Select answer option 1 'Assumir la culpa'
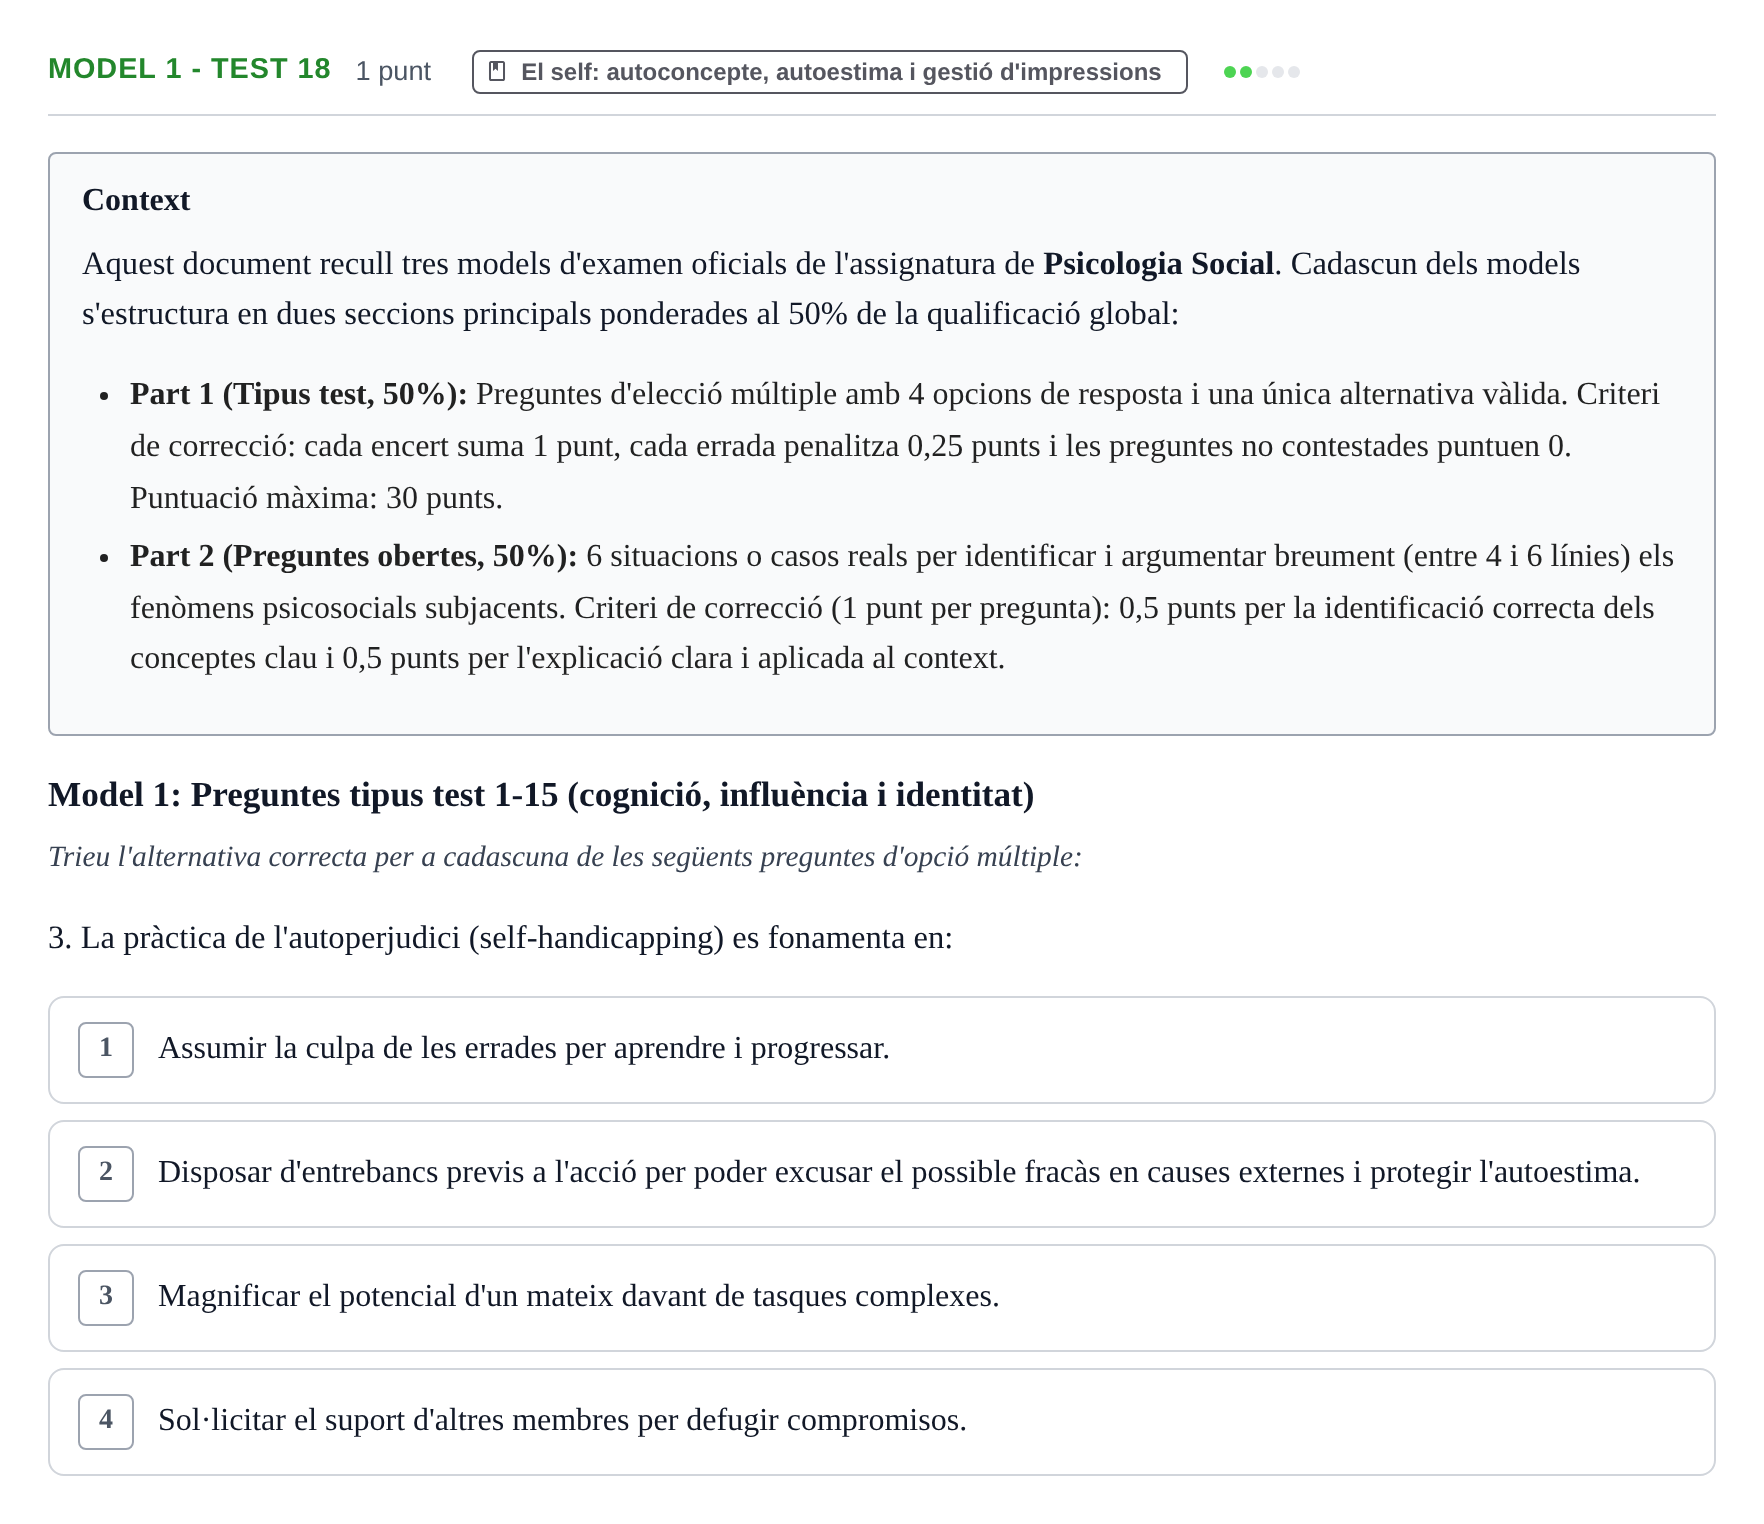1764x1524 pixels. pyautogui.click(x=881, y=1050)
